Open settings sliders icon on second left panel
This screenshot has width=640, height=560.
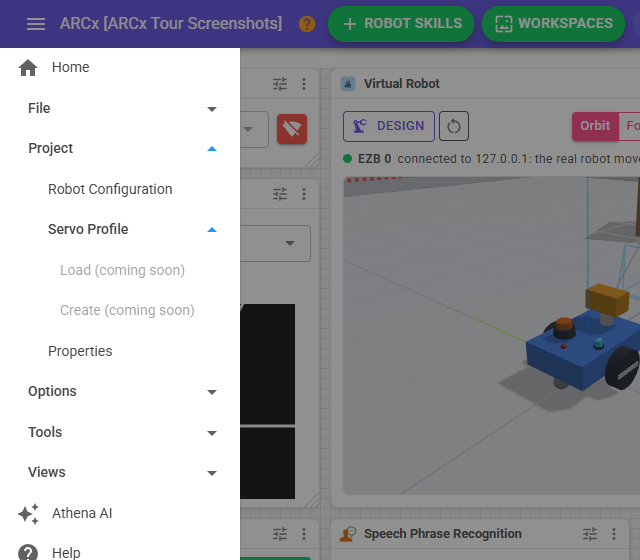280,194
